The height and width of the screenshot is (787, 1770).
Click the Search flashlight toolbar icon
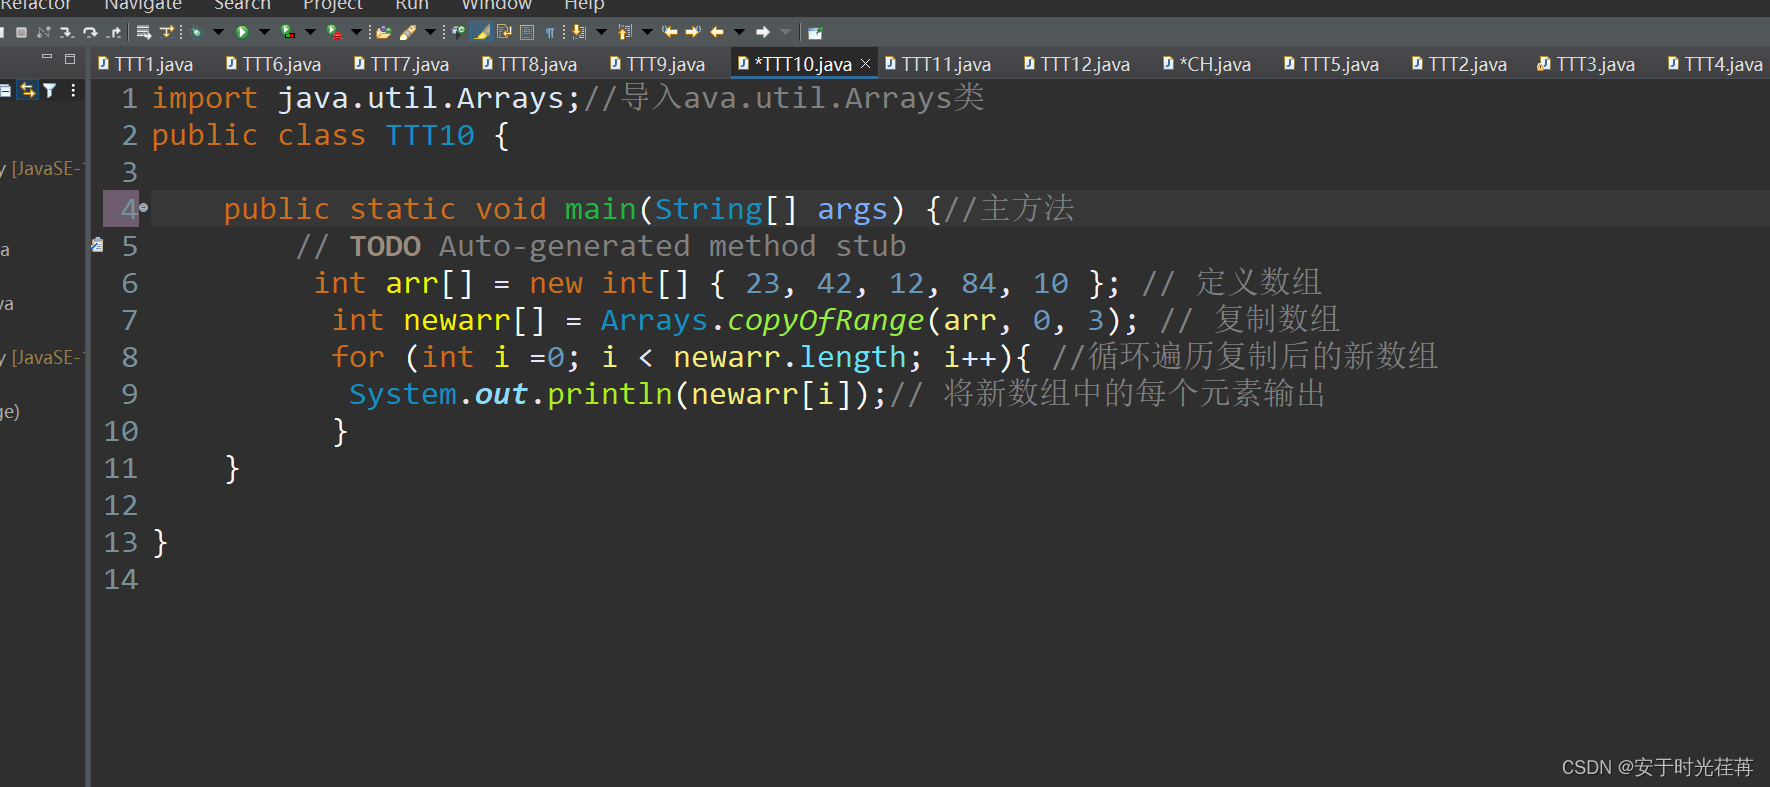point(458,32)
